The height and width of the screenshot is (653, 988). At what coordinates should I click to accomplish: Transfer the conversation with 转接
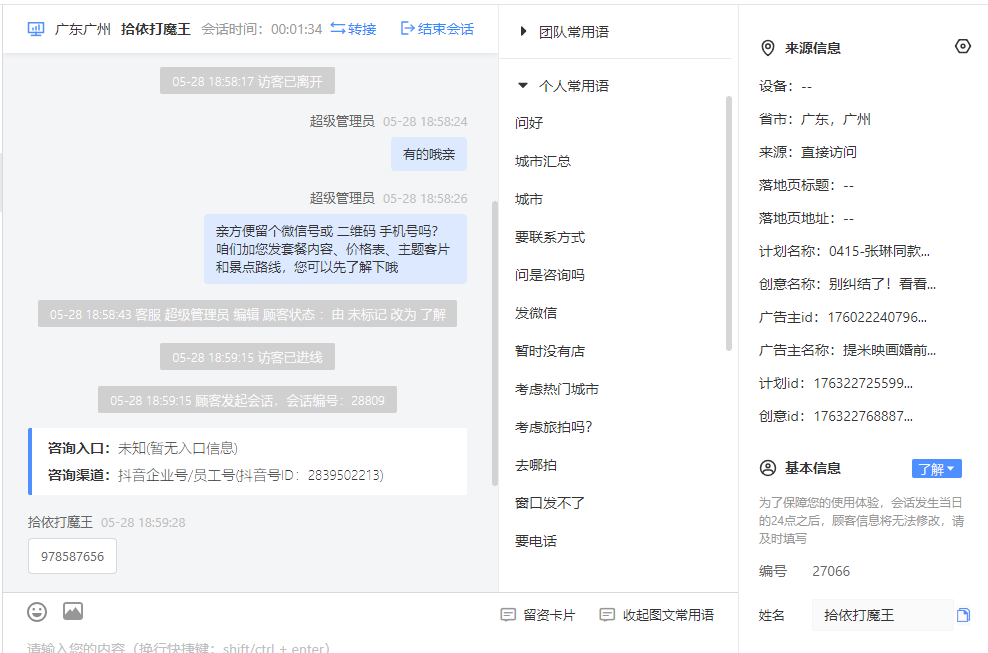tap(353, 29)
